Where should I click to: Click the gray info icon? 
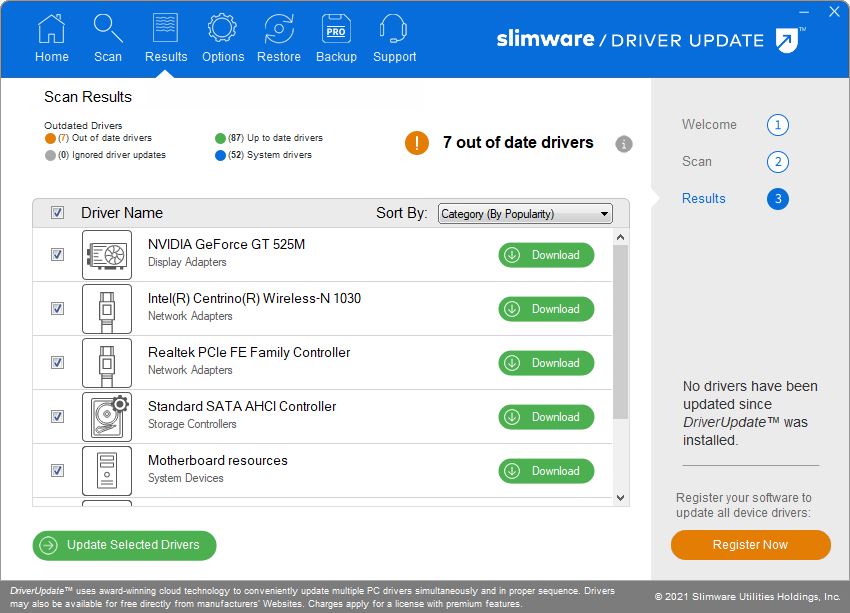(624, 144)
